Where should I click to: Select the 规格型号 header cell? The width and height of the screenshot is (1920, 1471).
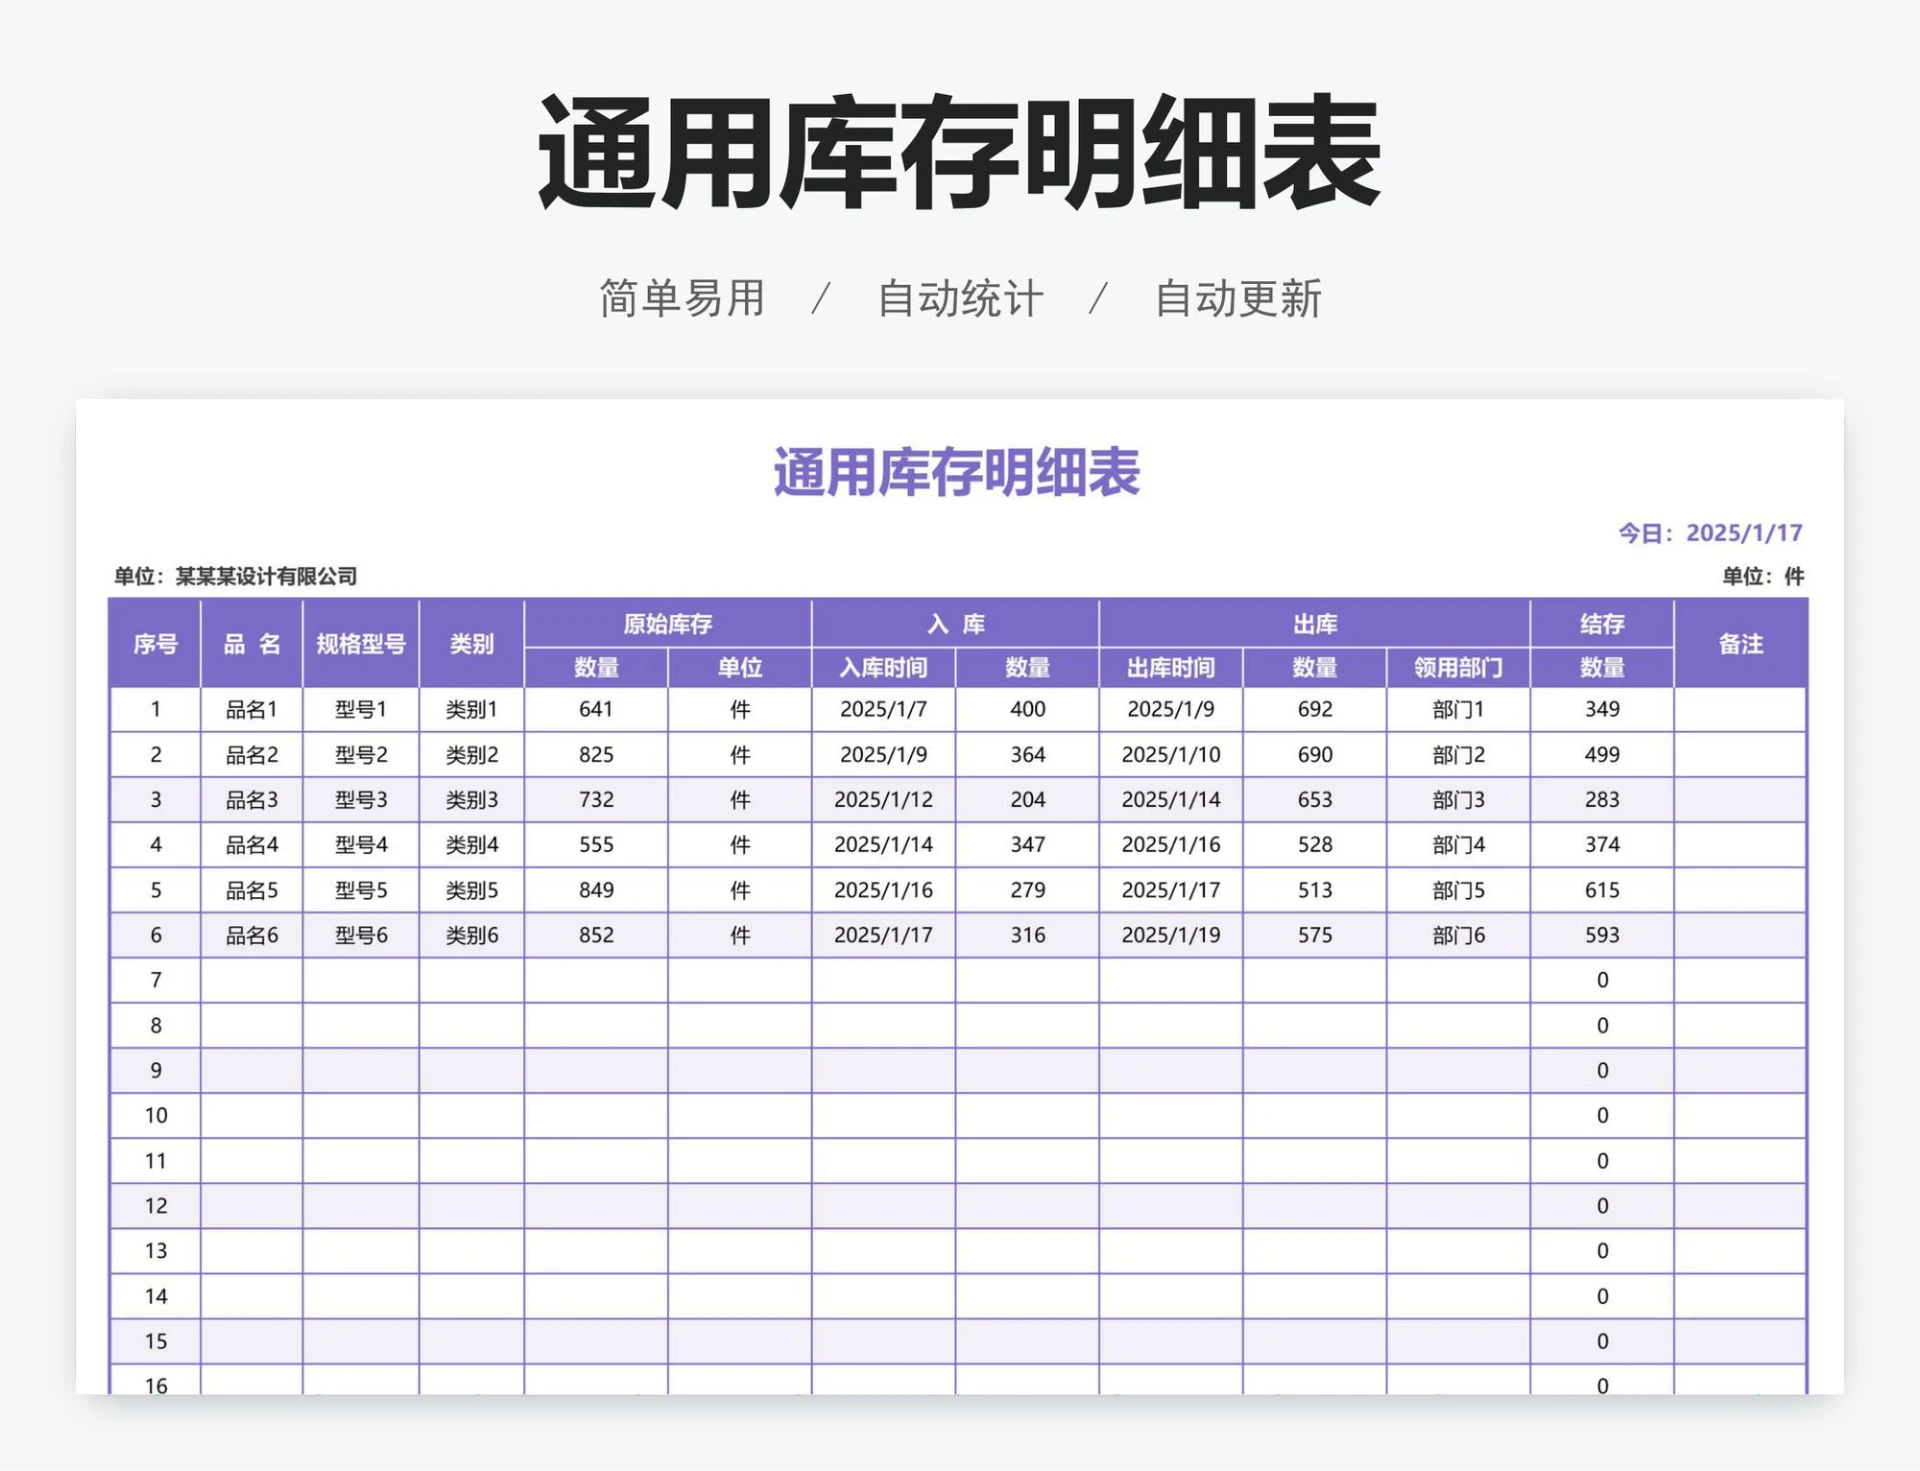click(362, 645)
